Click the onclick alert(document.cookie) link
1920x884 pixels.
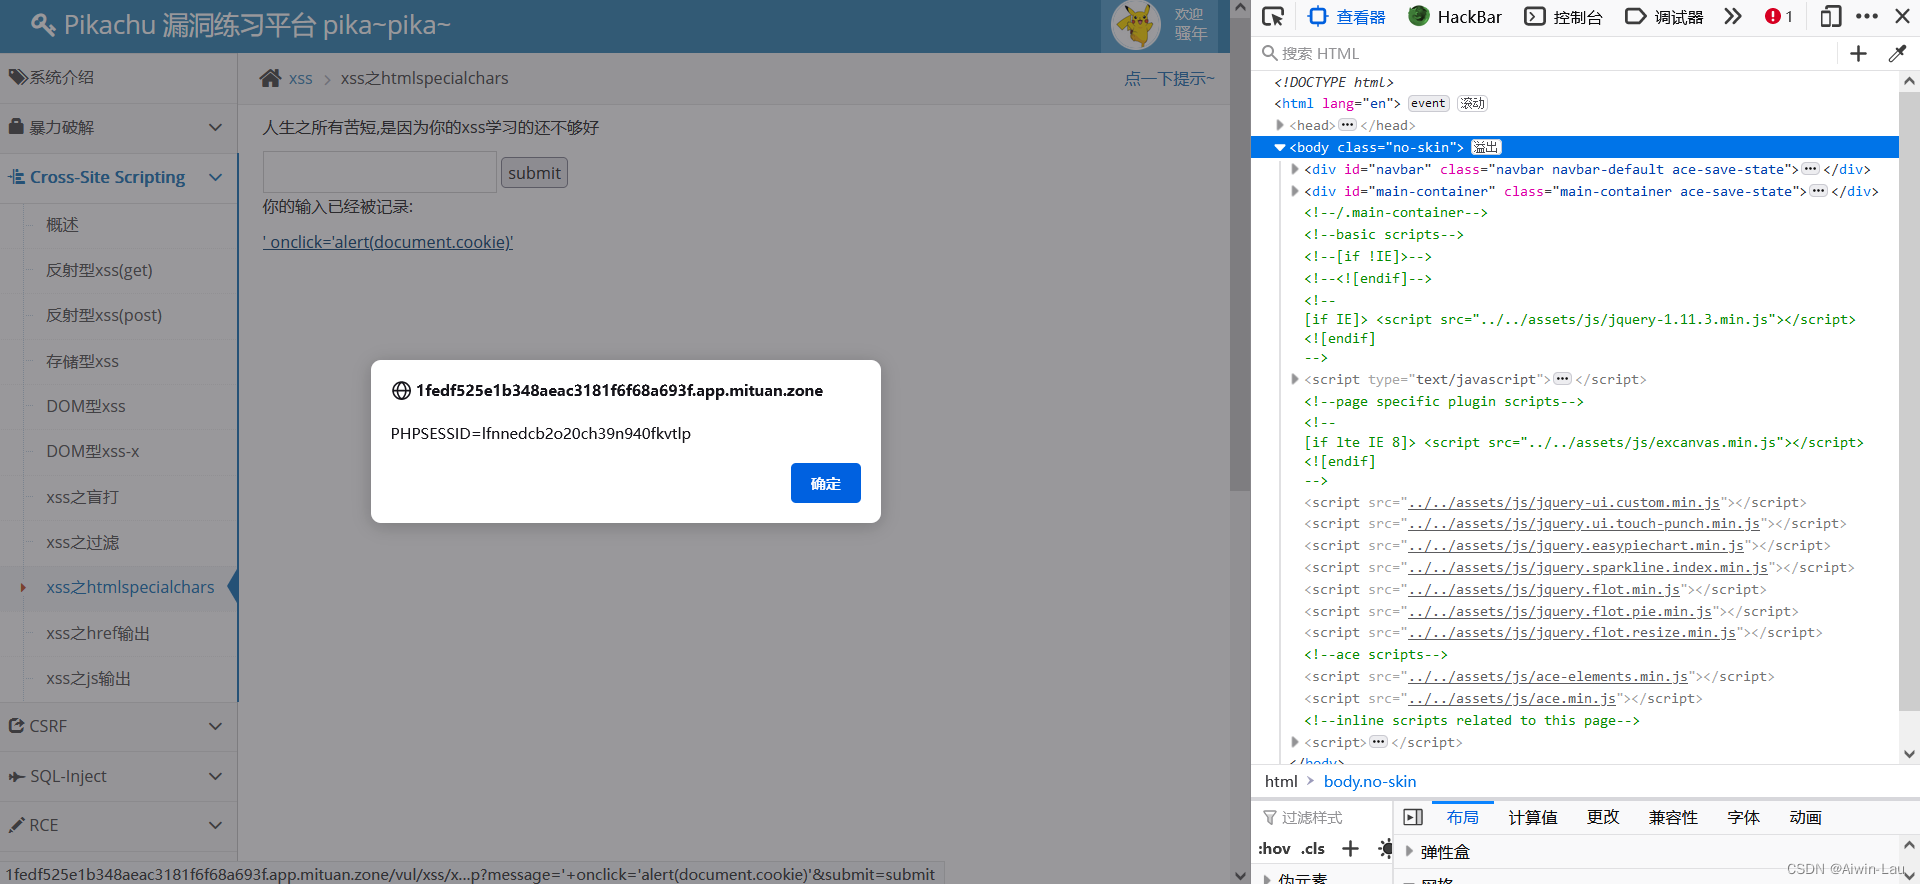click(388, 242)
